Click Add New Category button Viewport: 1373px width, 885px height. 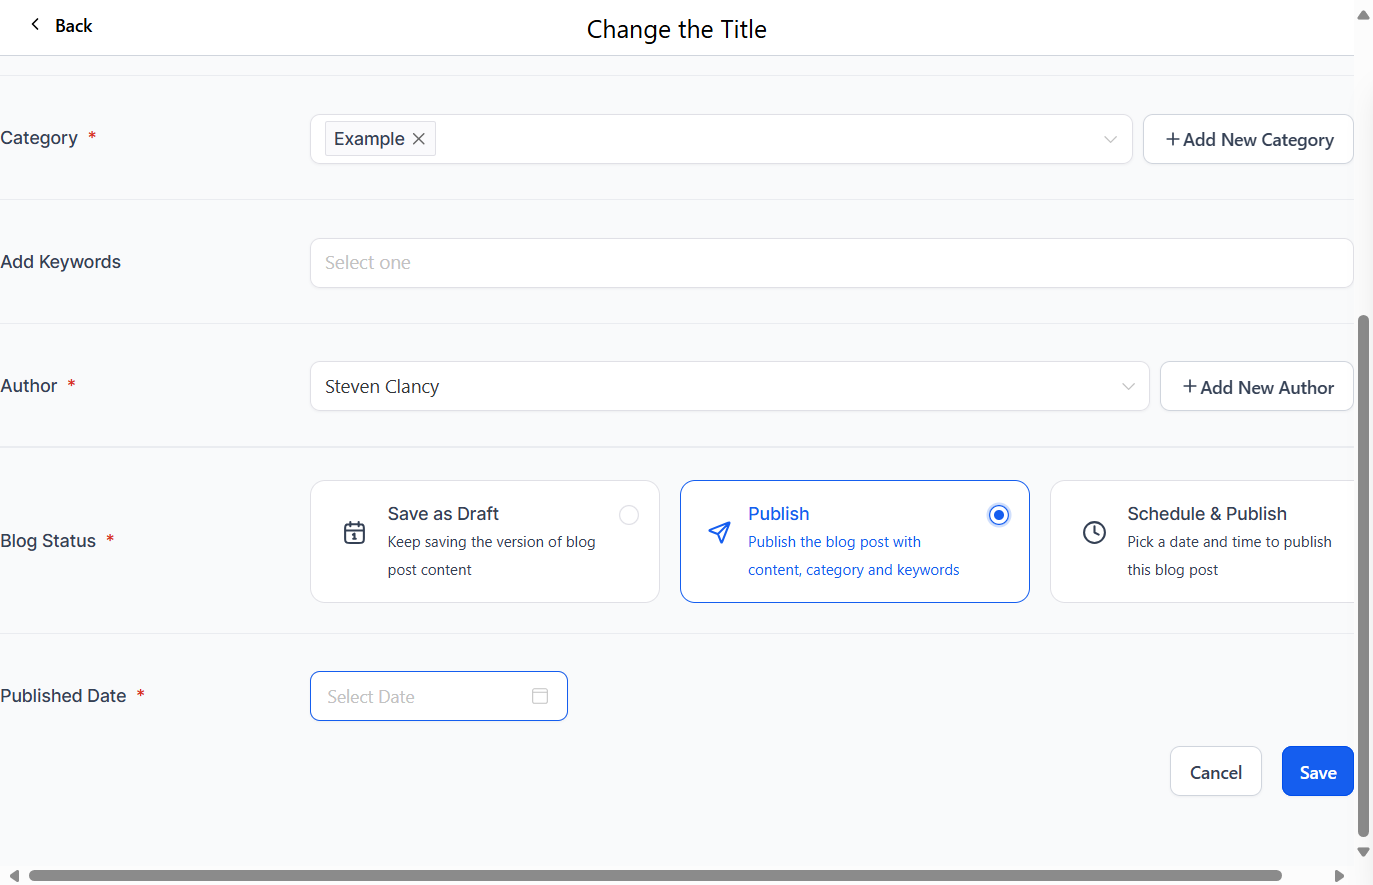[1248, 139]
